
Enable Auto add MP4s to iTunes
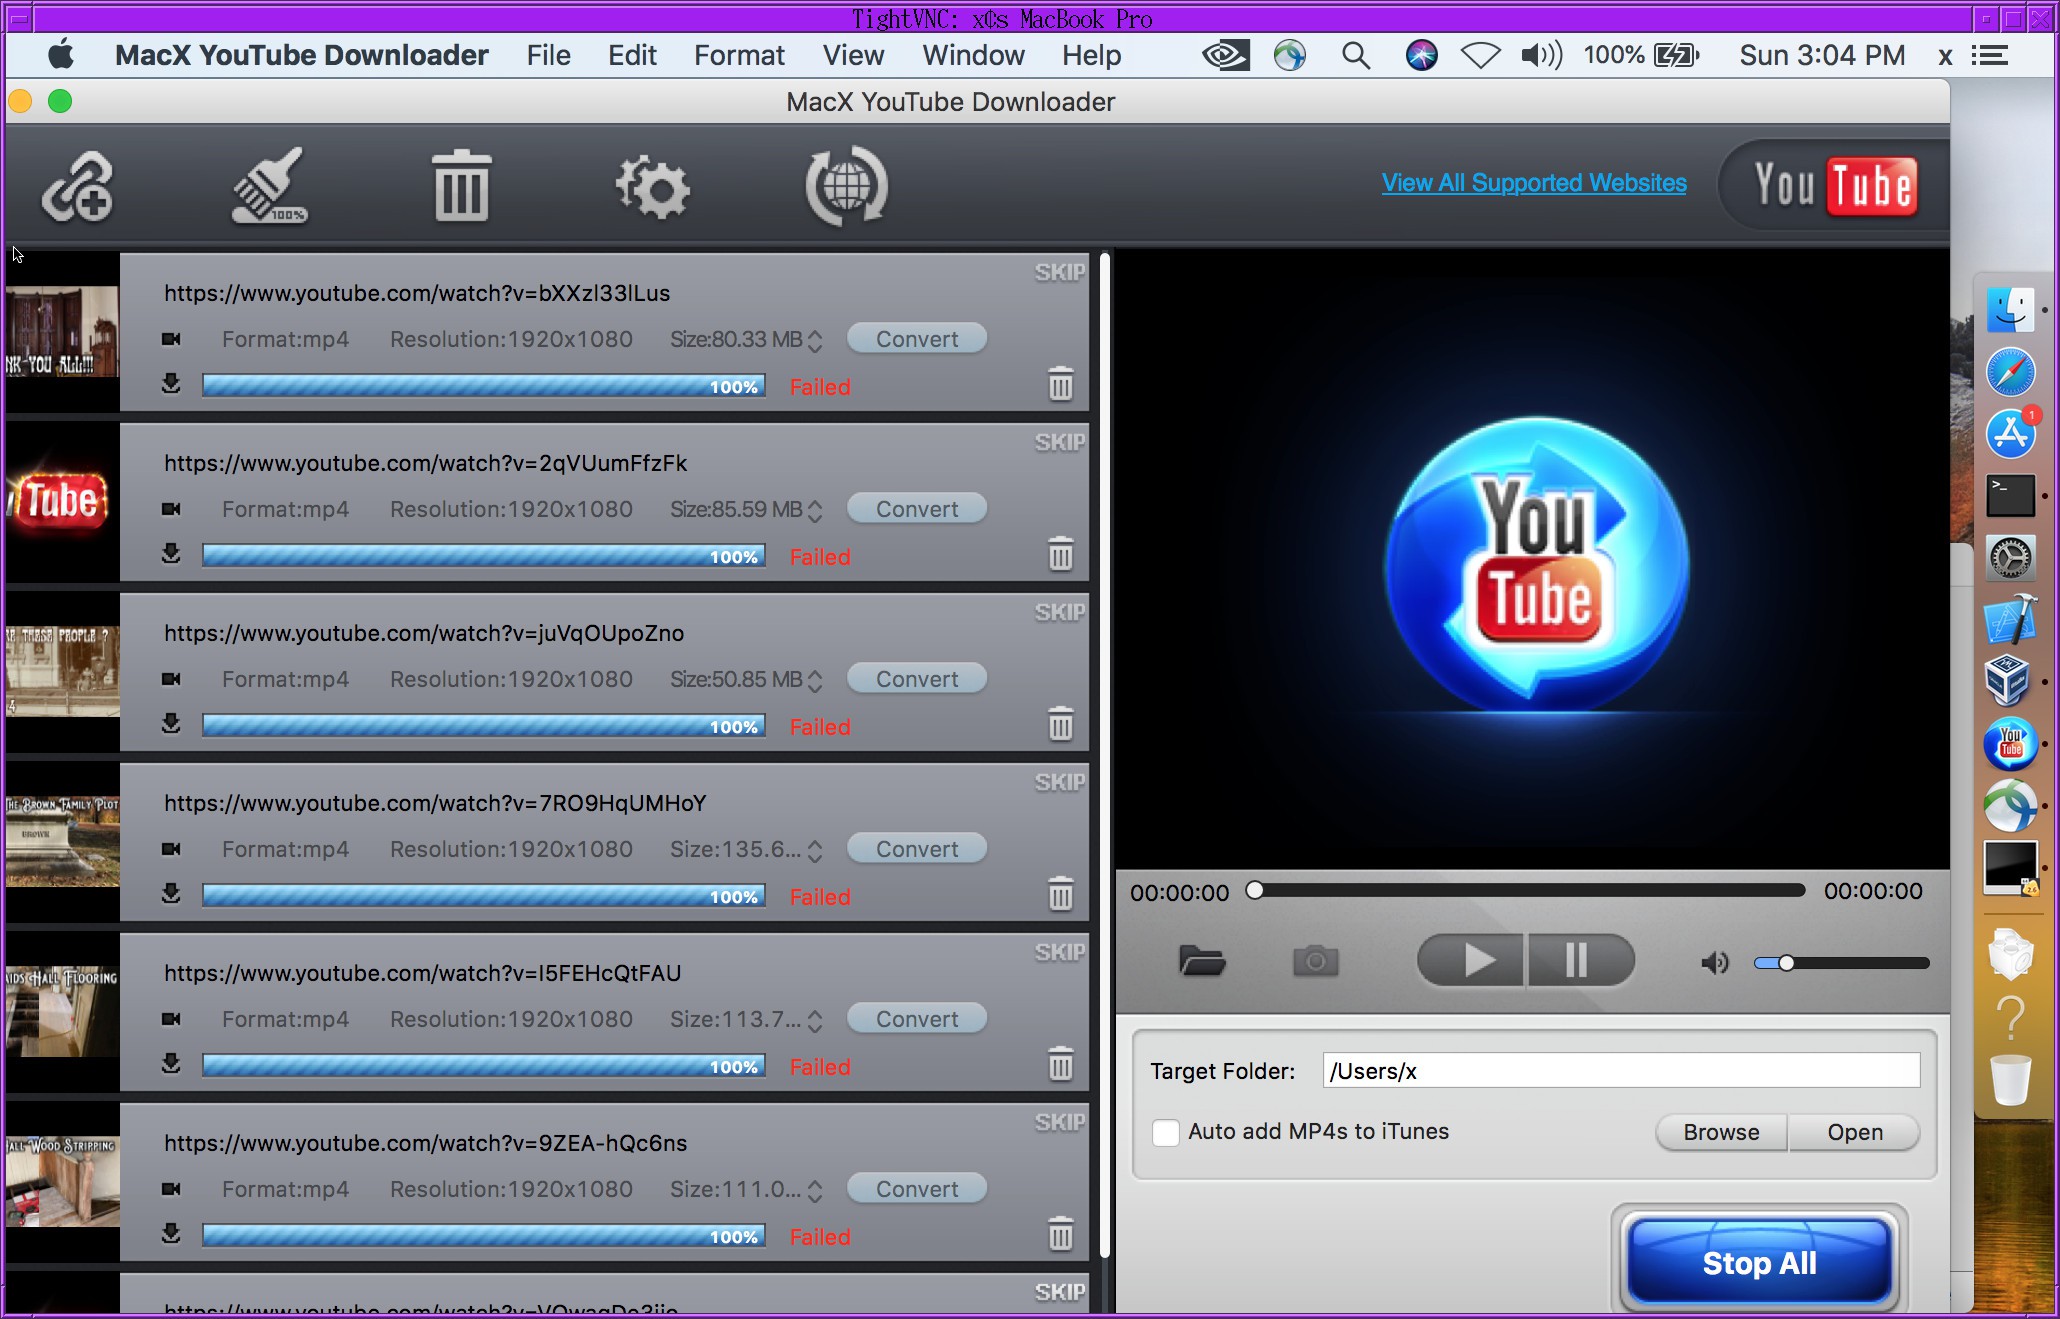[x=1165, y=1132]
